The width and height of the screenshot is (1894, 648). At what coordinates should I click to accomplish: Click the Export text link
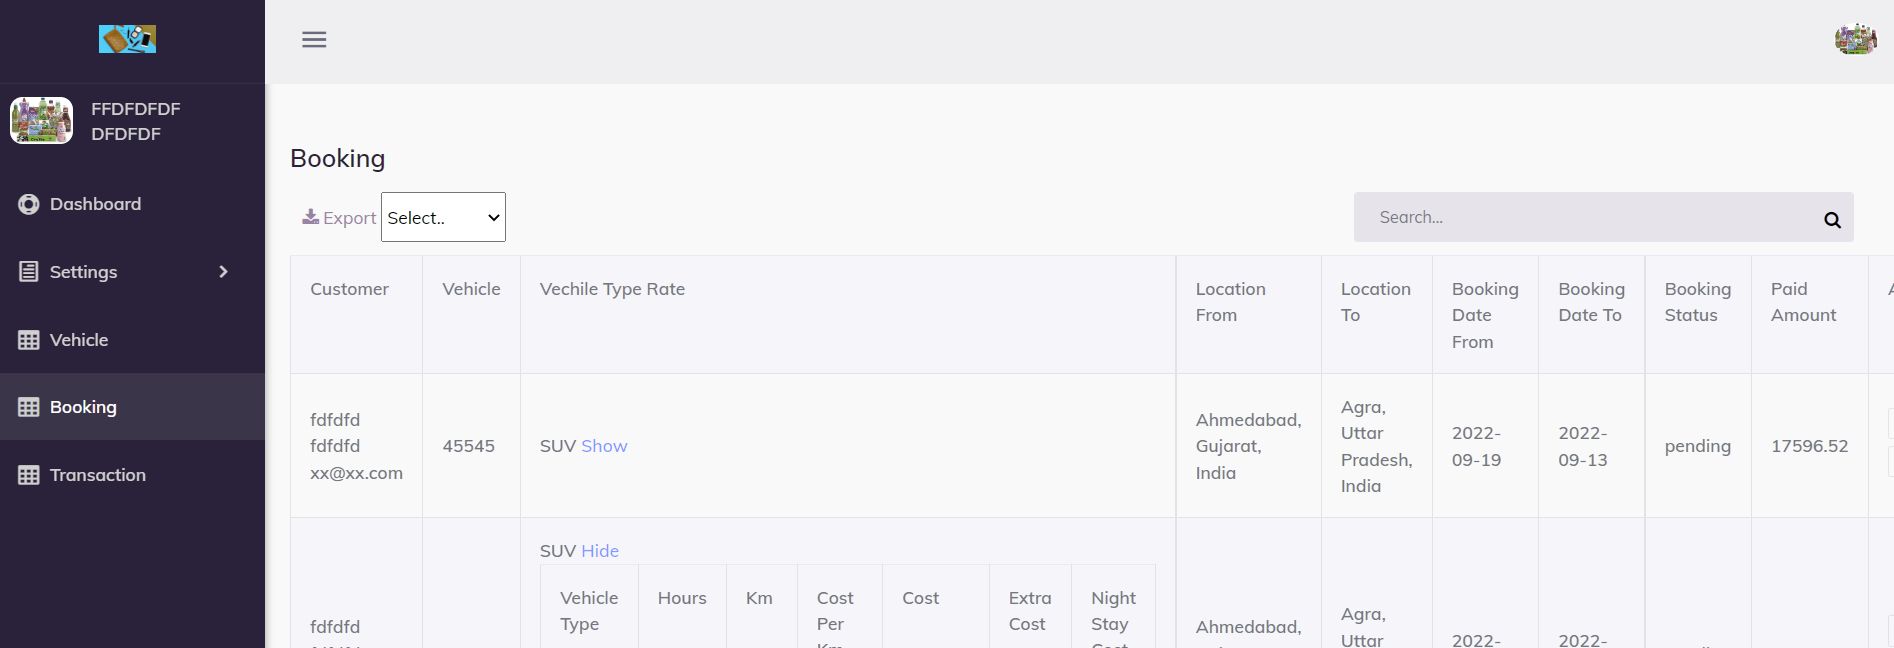click(350, 218)
